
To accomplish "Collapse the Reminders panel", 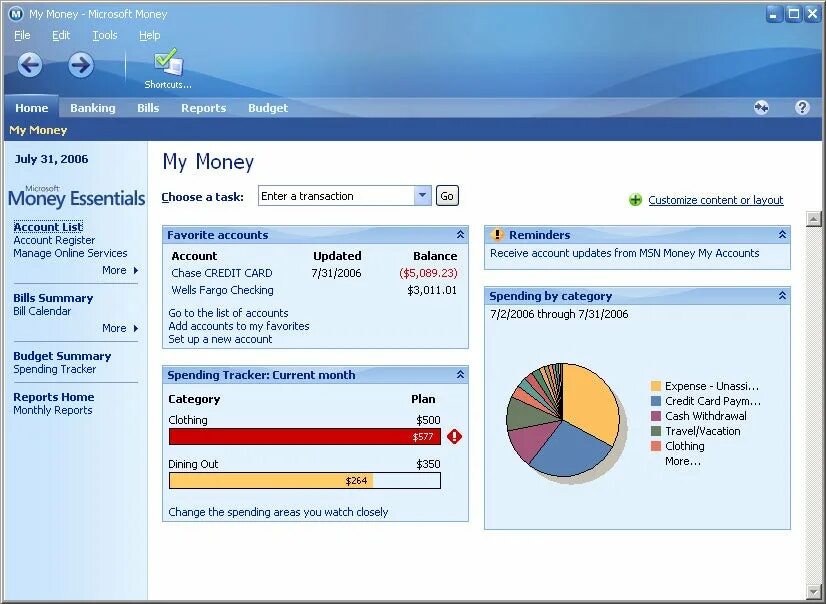I will [x=782, y=235].
